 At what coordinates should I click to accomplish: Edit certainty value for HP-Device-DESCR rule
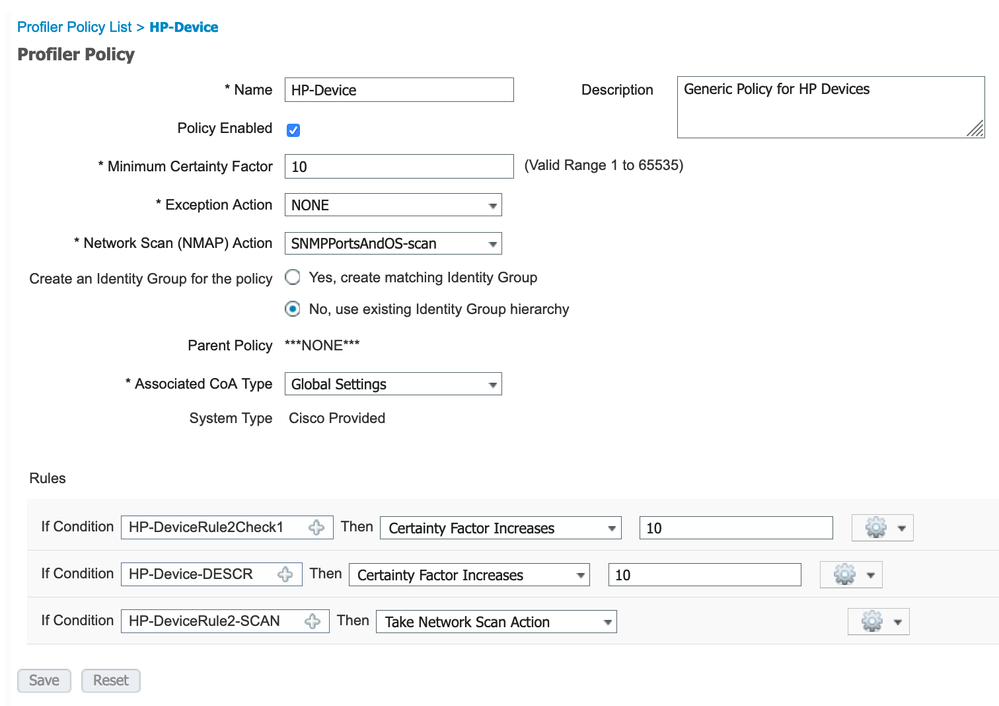click(x=705, y=575)
